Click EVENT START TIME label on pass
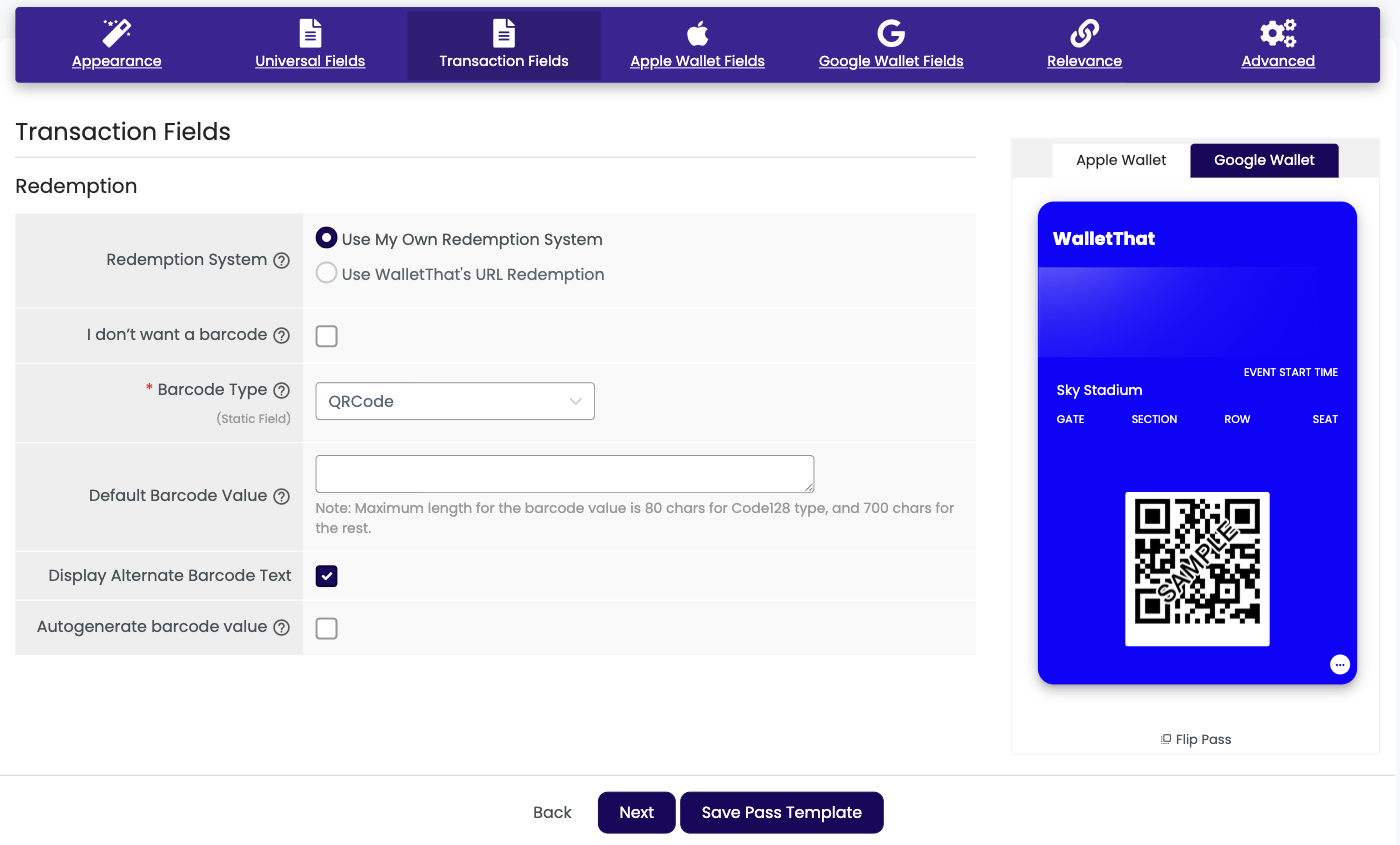Viewport: 1400px width, 845px height. [1291, 372]
